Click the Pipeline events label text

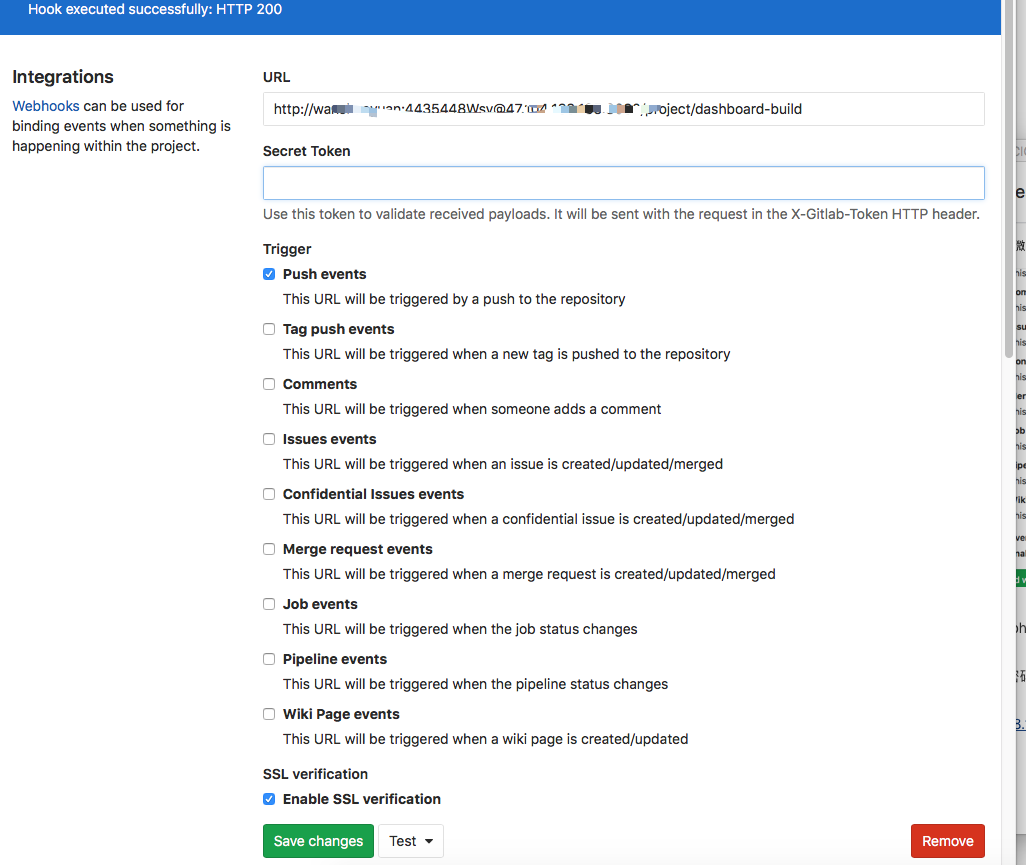[334, 659]
